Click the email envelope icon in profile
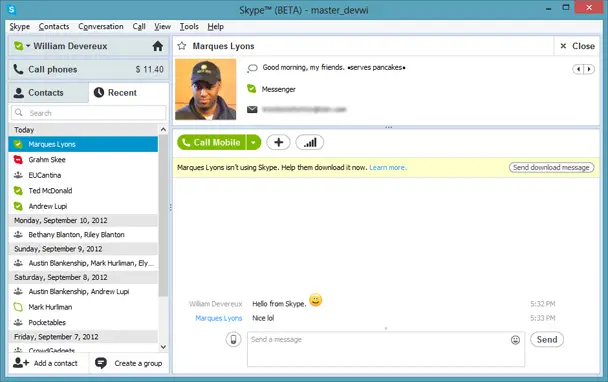Screen dimensions: 608x382 (x=252, y=109)
